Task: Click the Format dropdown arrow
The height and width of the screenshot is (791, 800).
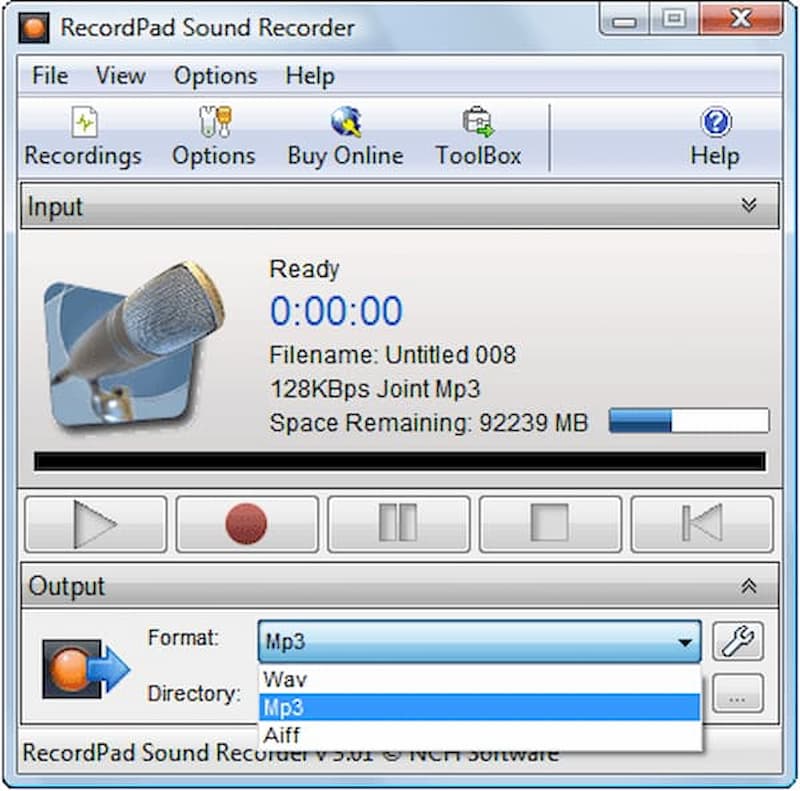Action: click(685, 643)
